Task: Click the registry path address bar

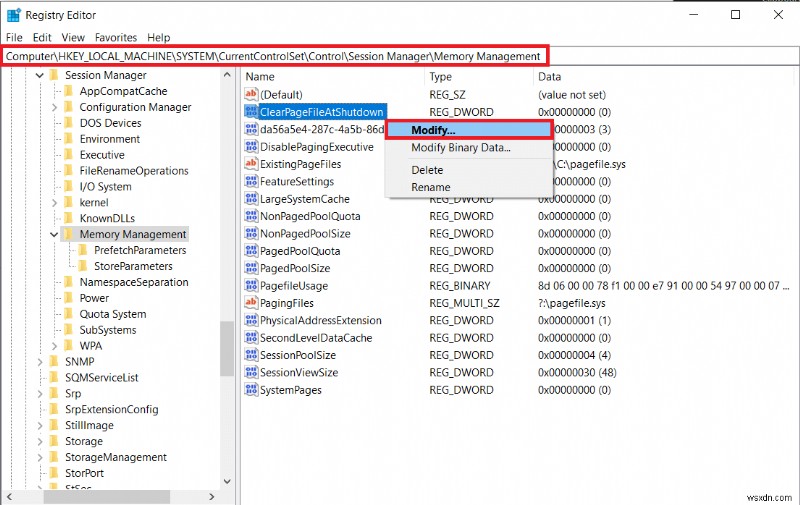Action: (400, 56)
